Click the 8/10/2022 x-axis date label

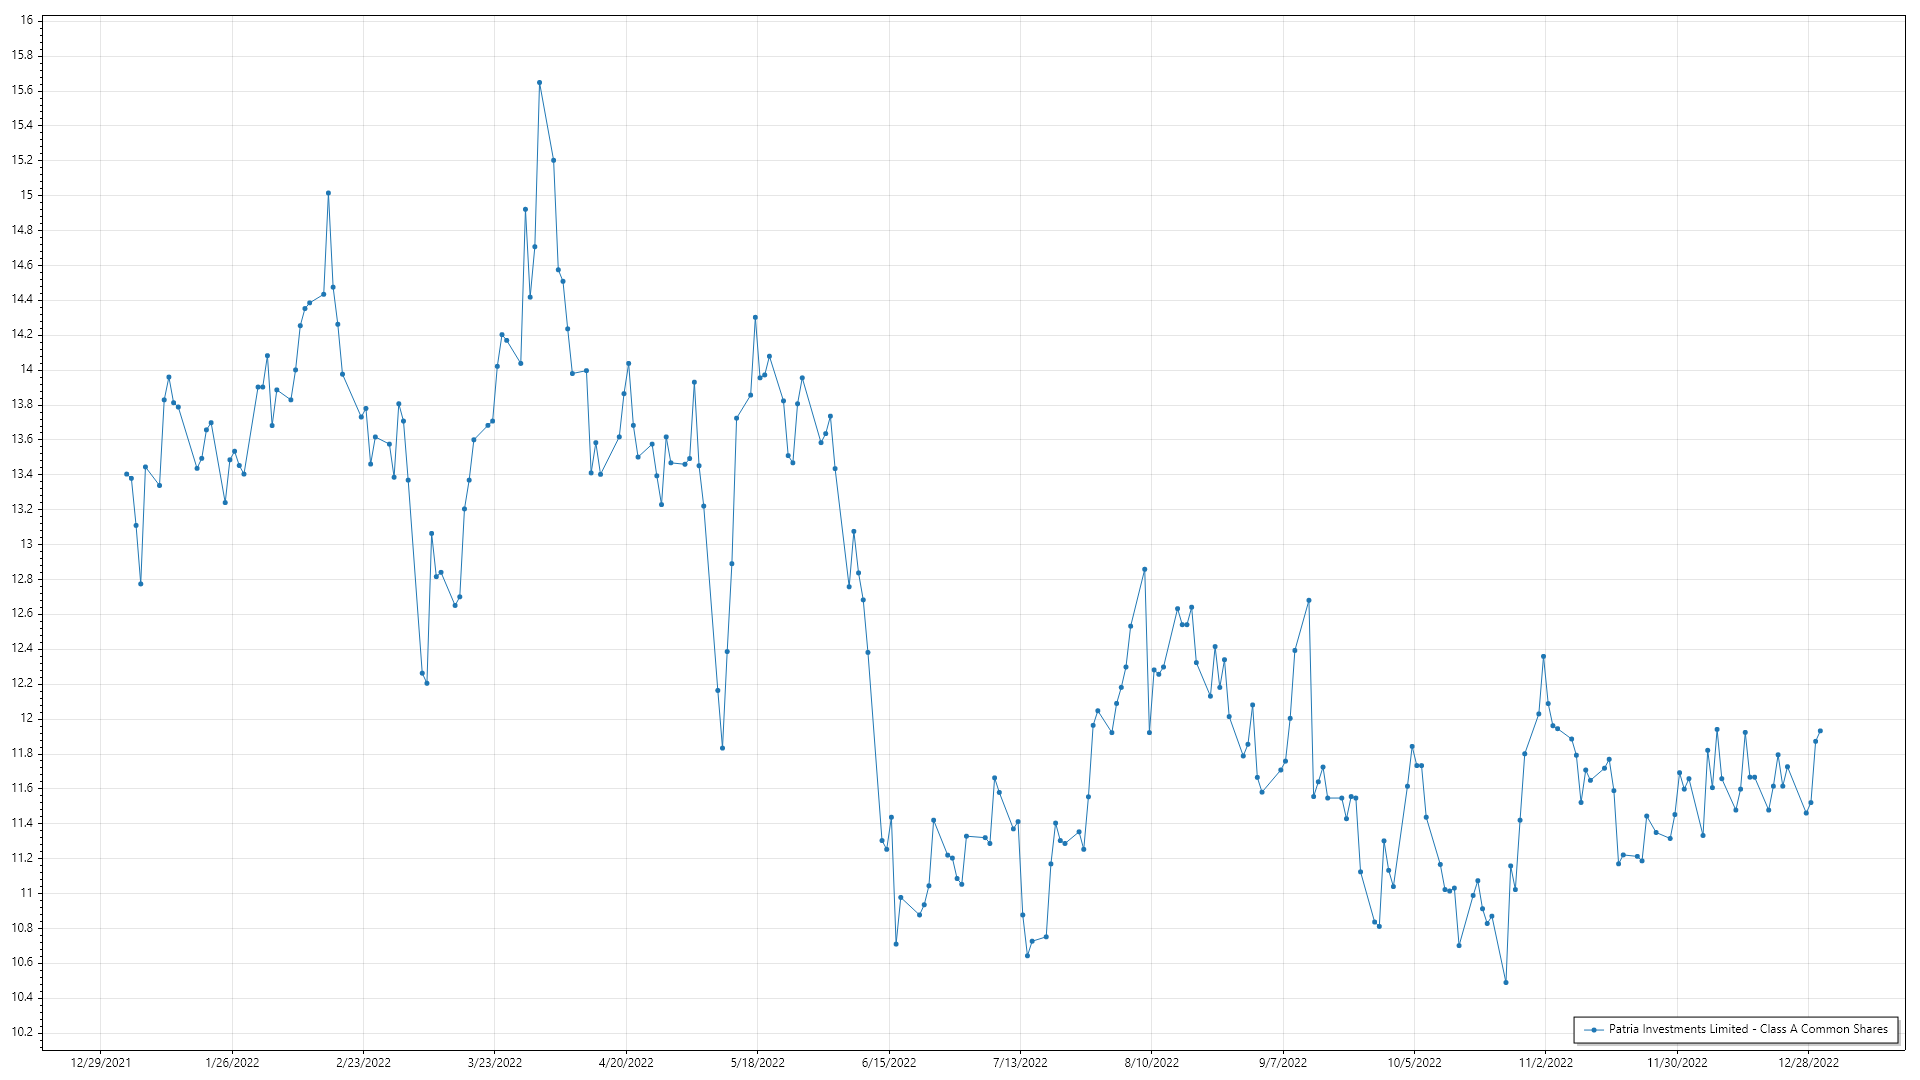[x=1151, y=1062]
